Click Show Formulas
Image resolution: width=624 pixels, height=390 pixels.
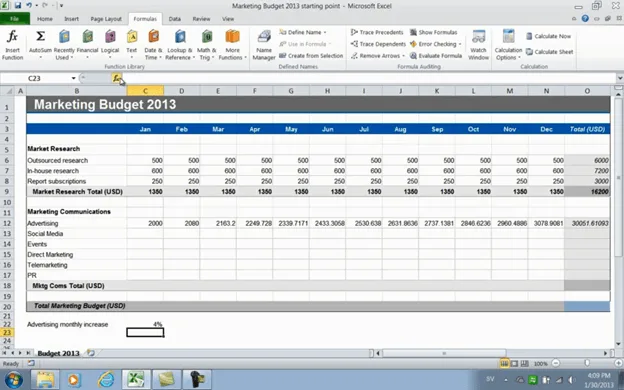tap(433, 32)
